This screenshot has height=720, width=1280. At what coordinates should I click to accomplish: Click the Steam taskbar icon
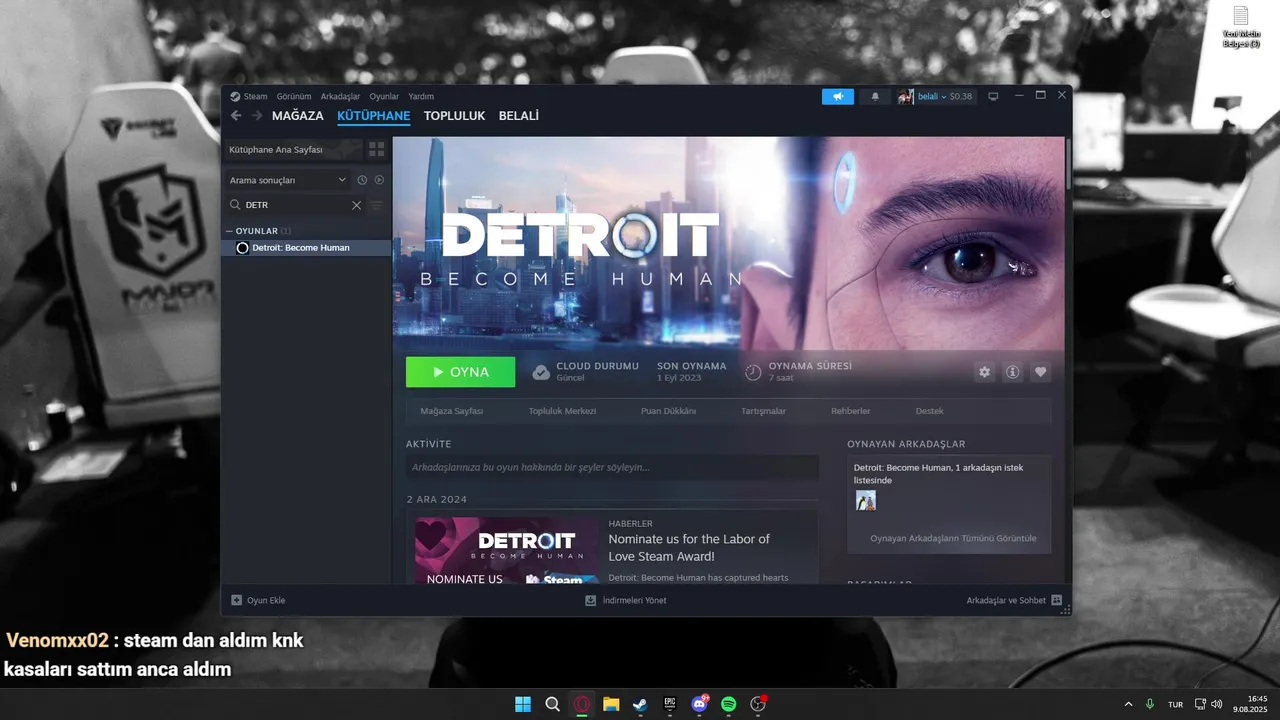pyautogui.click(x=640, y=704)
